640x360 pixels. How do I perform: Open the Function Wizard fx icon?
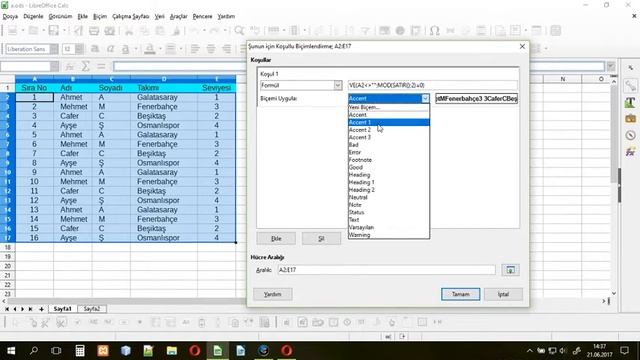click(70, 66)
